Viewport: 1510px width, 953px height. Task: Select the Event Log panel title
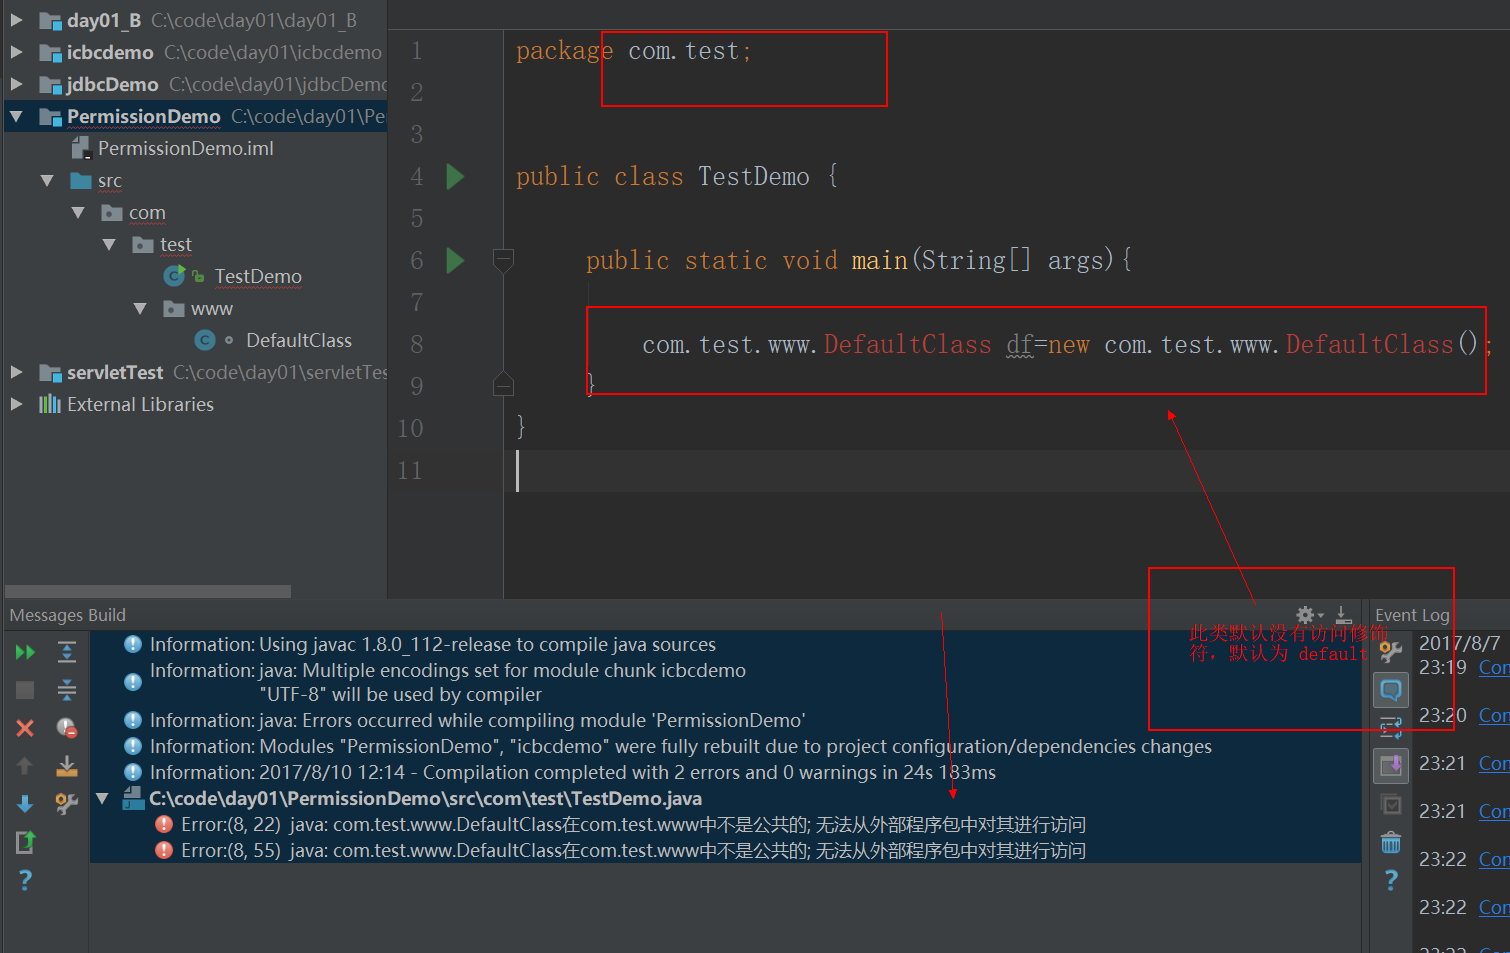coord(1412,615)
